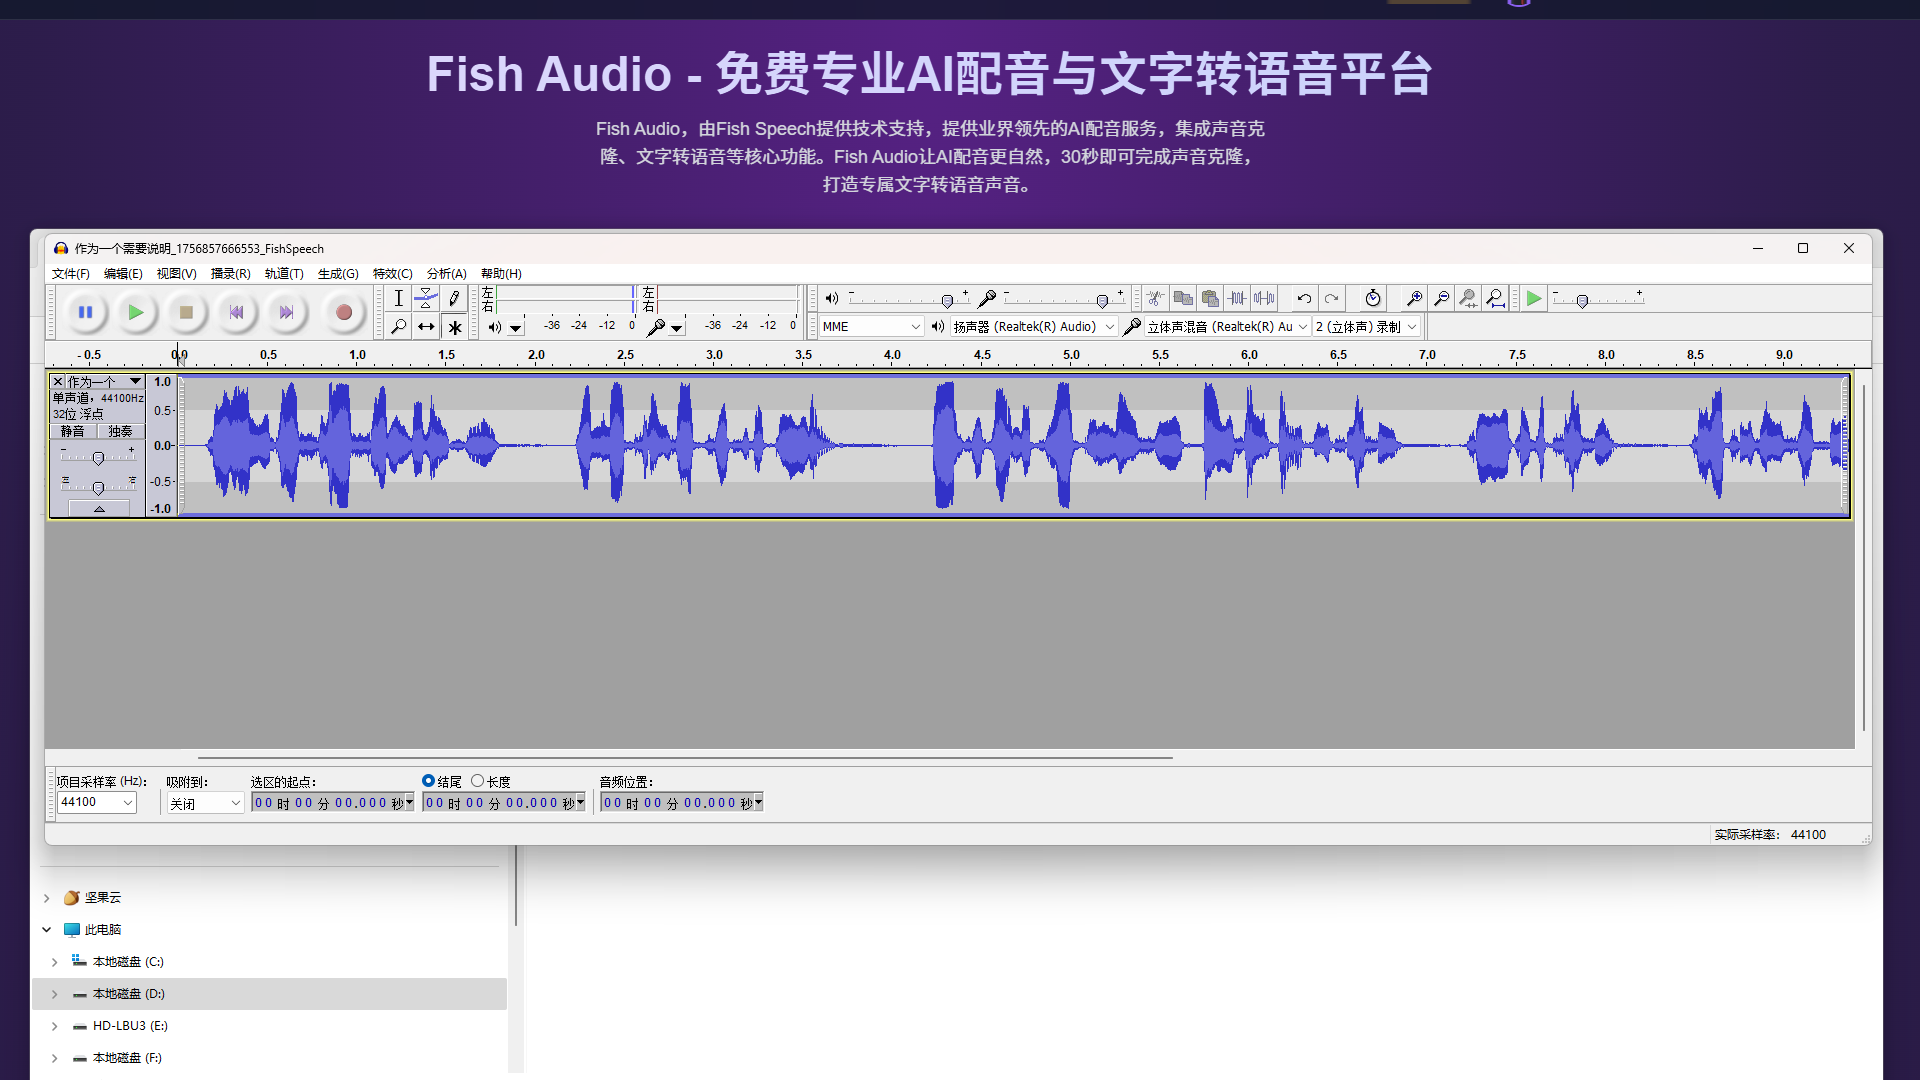This screenshot has height=1080, width=1920.
Task: Mute the track with the 静音 button
Action: (72, 431)
